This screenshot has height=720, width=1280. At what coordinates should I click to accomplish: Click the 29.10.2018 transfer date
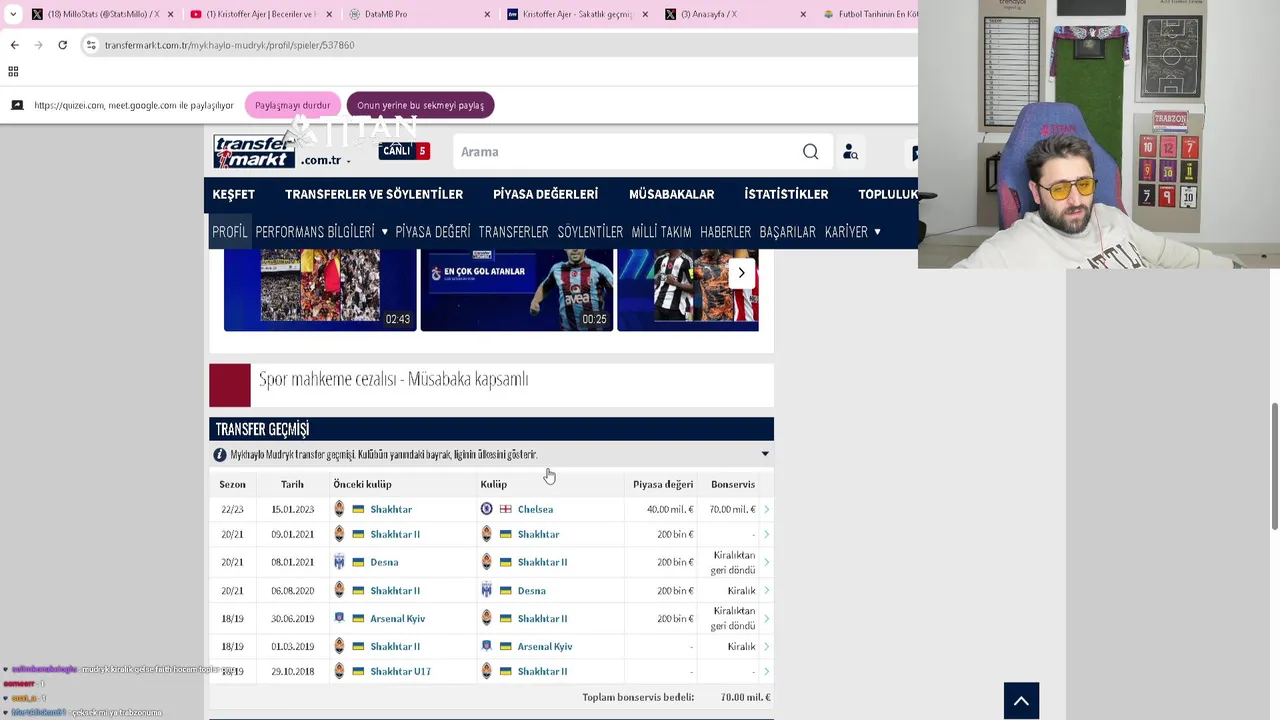[x=292, y=671]
